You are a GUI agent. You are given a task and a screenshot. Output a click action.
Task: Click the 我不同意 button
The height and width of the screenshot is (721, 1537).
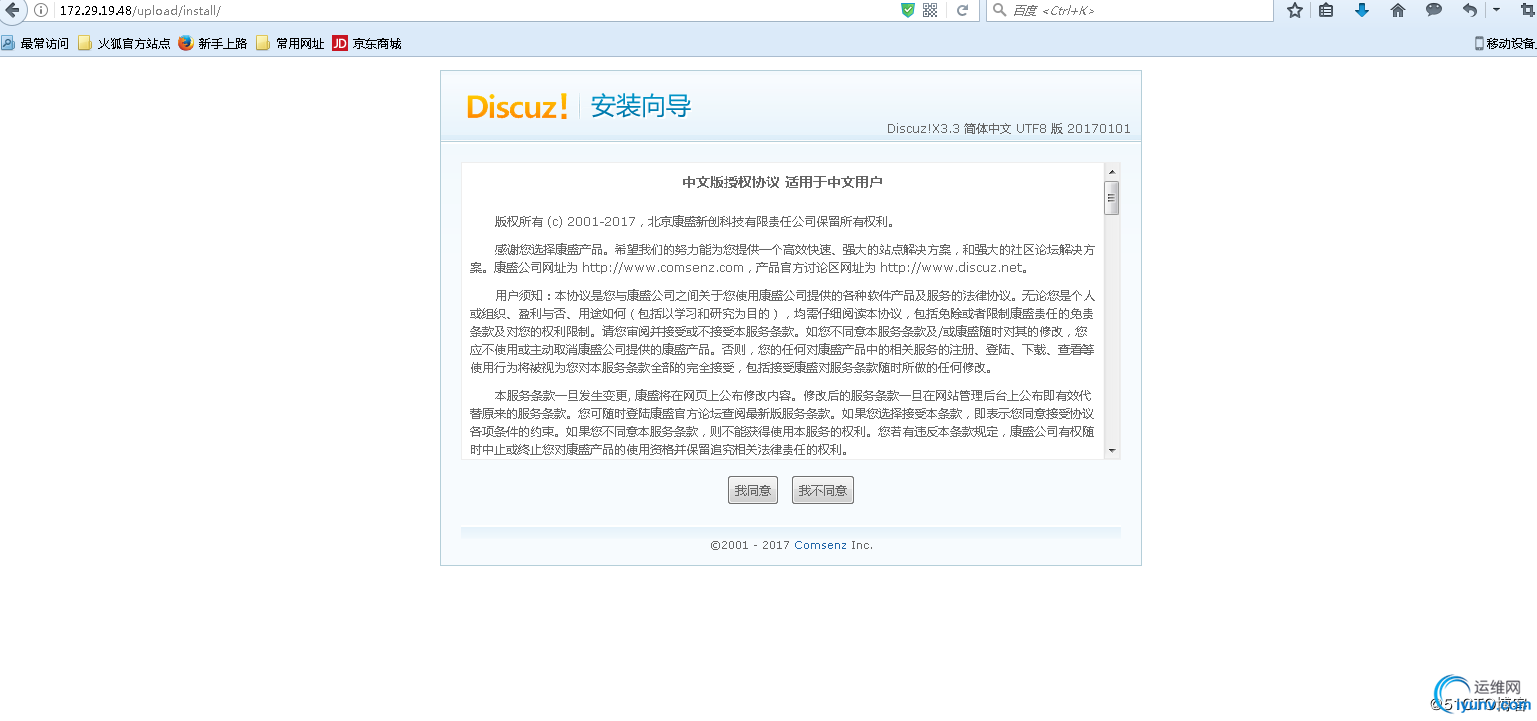(x=823, y=490)
